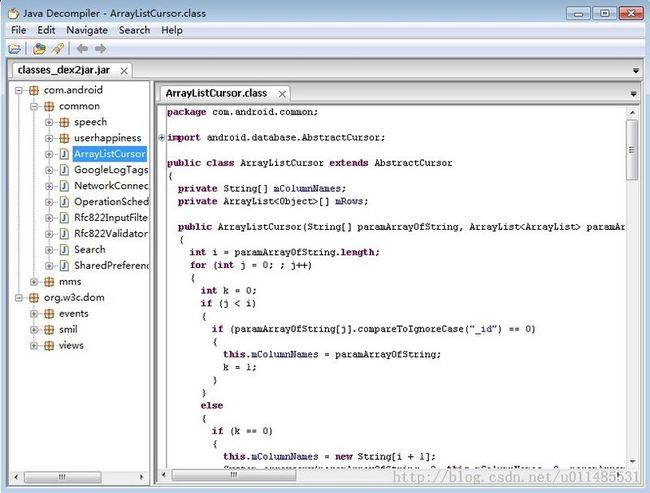Click the OperationSched class file icon
Screen dimensions: 650x493
click(64, 202)
